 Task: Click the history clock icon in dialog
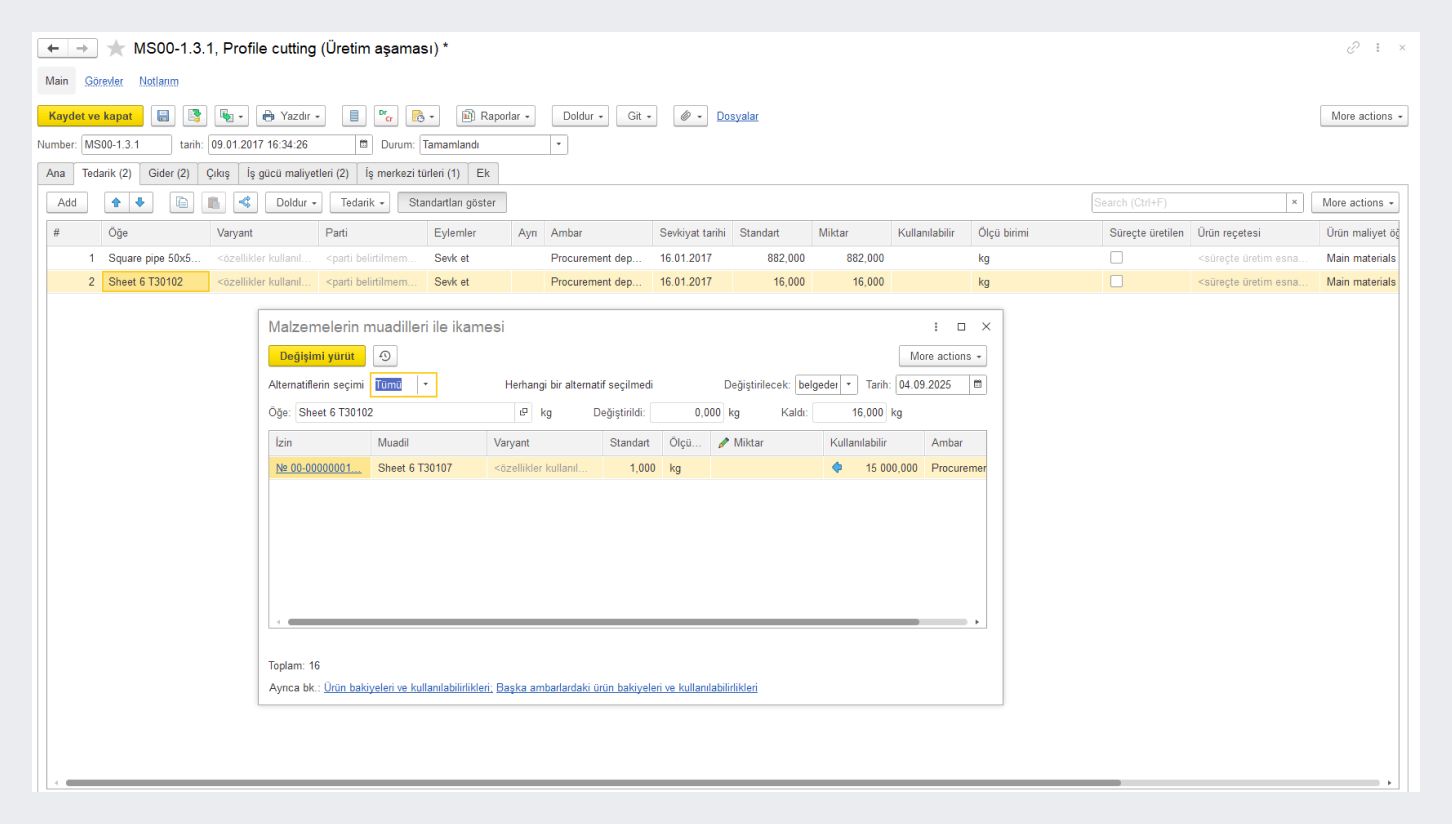(x=385, y=356)
